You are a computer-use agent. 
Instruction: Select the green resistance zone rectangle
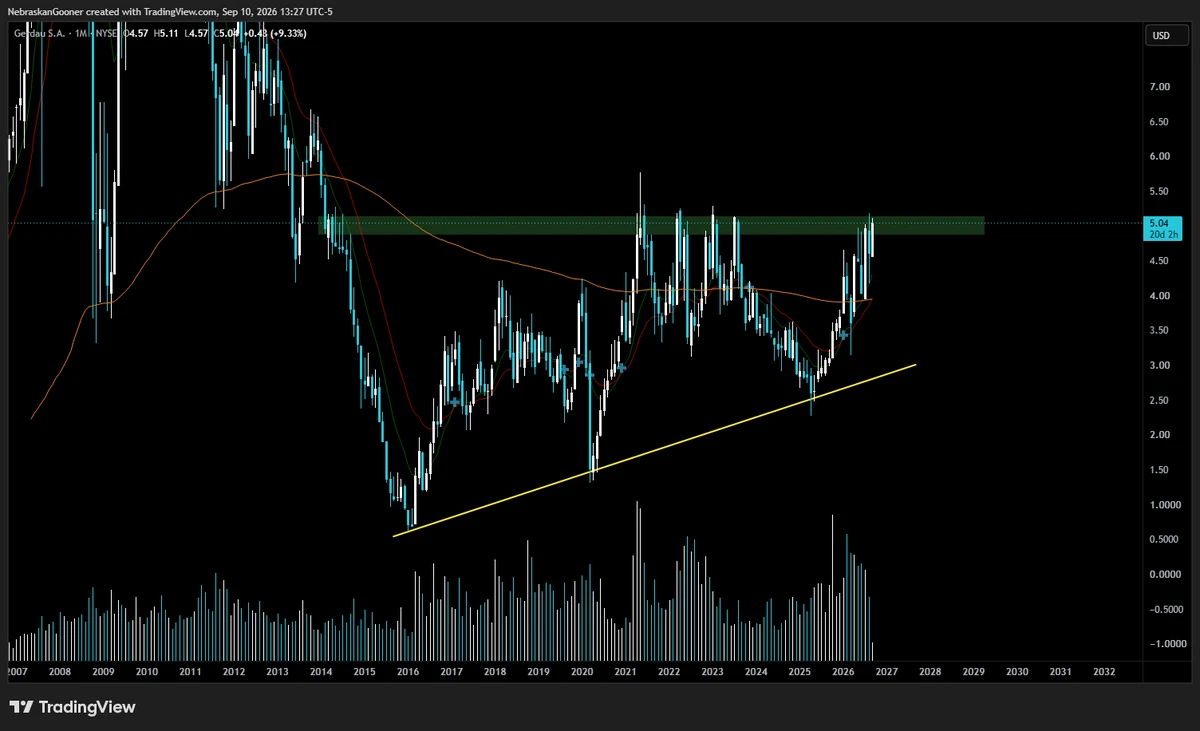pos(651,225)
